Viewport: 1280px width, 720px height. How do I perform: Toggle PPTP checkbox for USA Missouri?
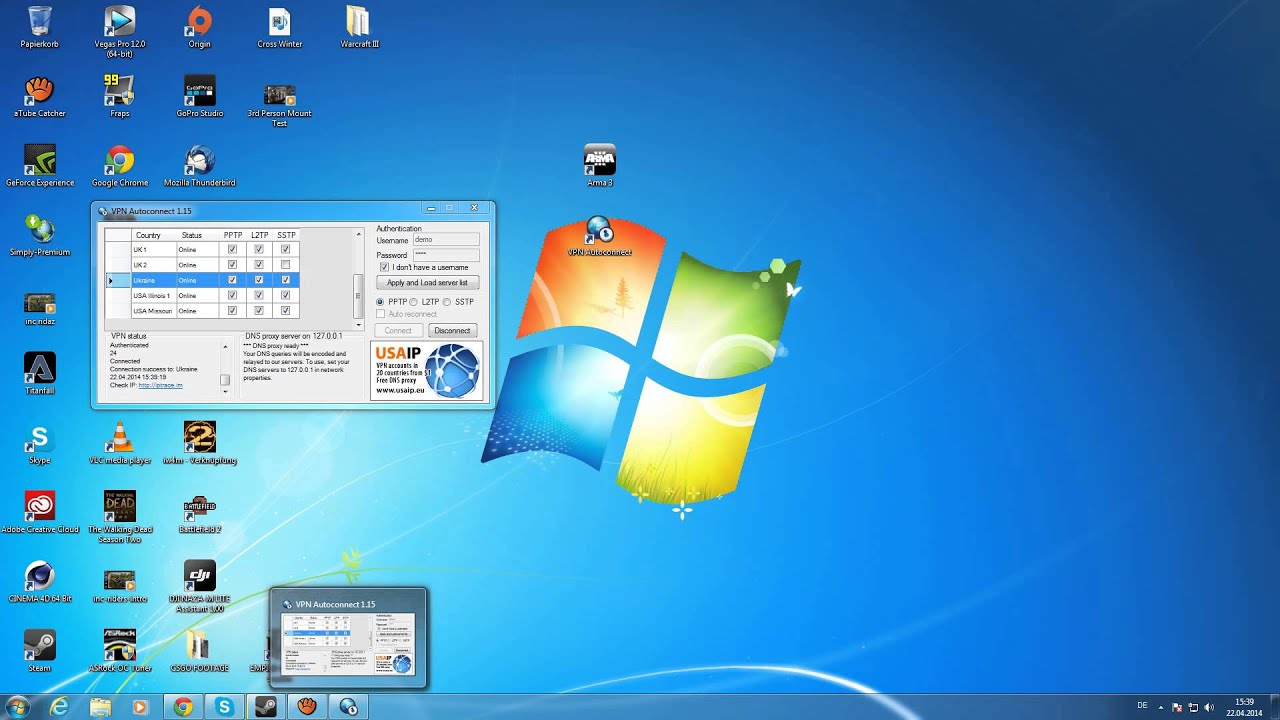coord(232,311)
